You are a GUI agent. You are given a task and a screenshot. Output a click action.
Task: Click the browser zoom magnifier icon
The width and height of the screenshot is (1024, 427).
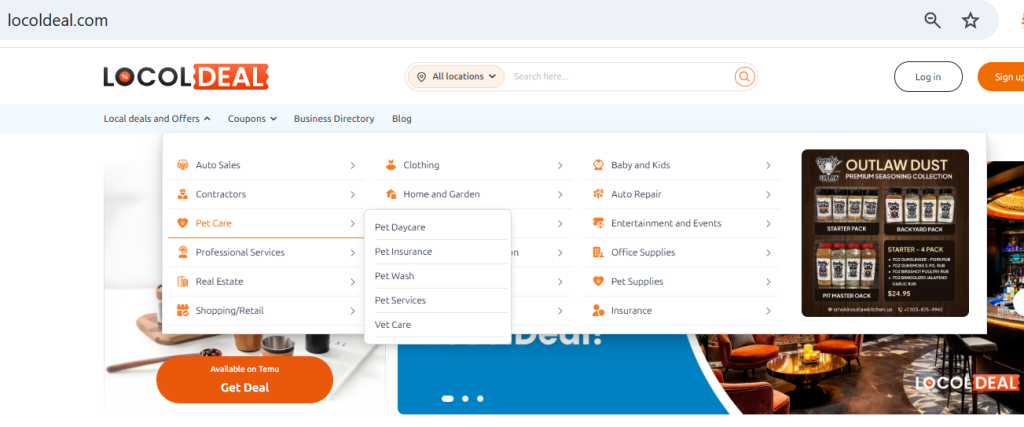pos(932,20)
